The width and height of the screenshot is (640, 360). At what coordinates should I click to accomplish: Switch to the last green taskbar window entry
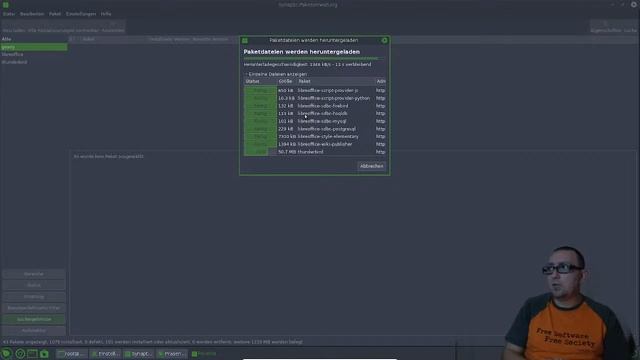204,354
